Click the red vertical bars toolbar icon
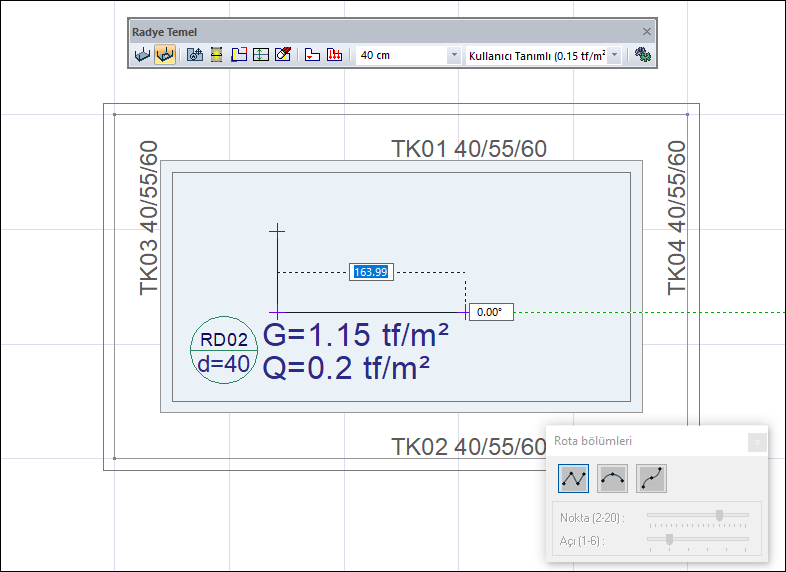This screenshot has width=786, height=572. 335,55
